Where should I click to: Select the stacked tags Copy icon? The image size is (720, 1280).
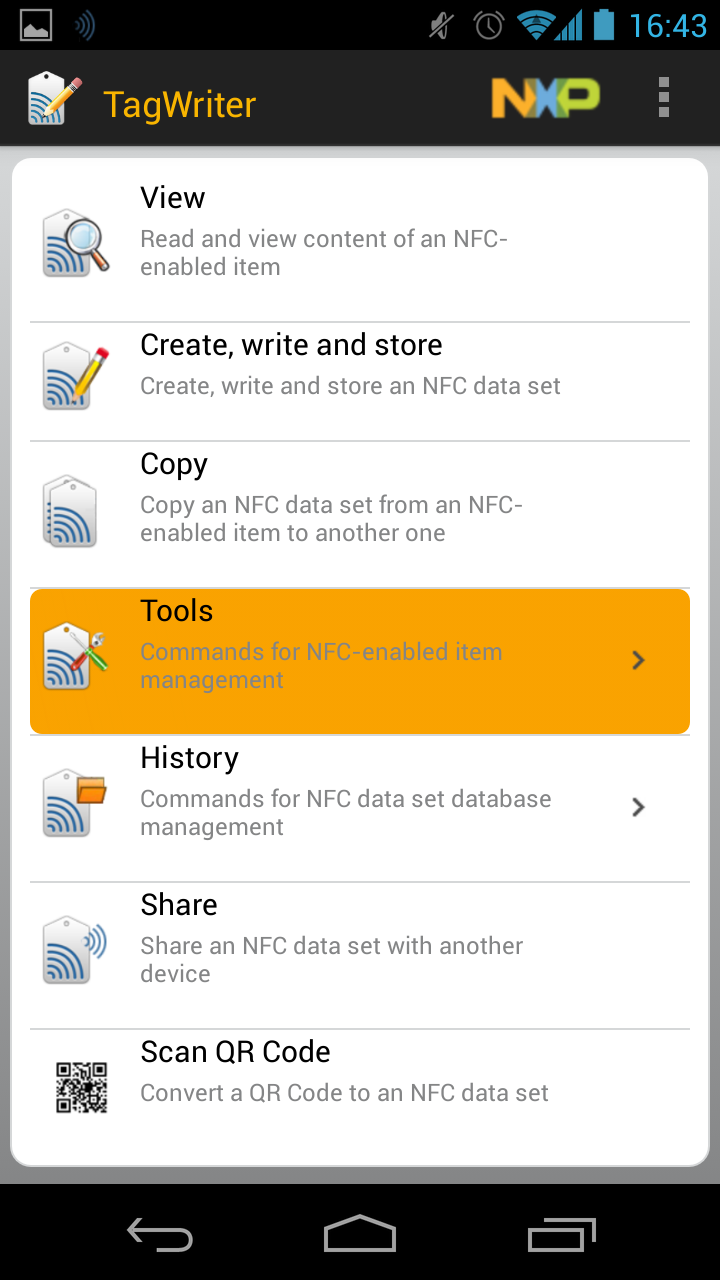coord(71,512)
